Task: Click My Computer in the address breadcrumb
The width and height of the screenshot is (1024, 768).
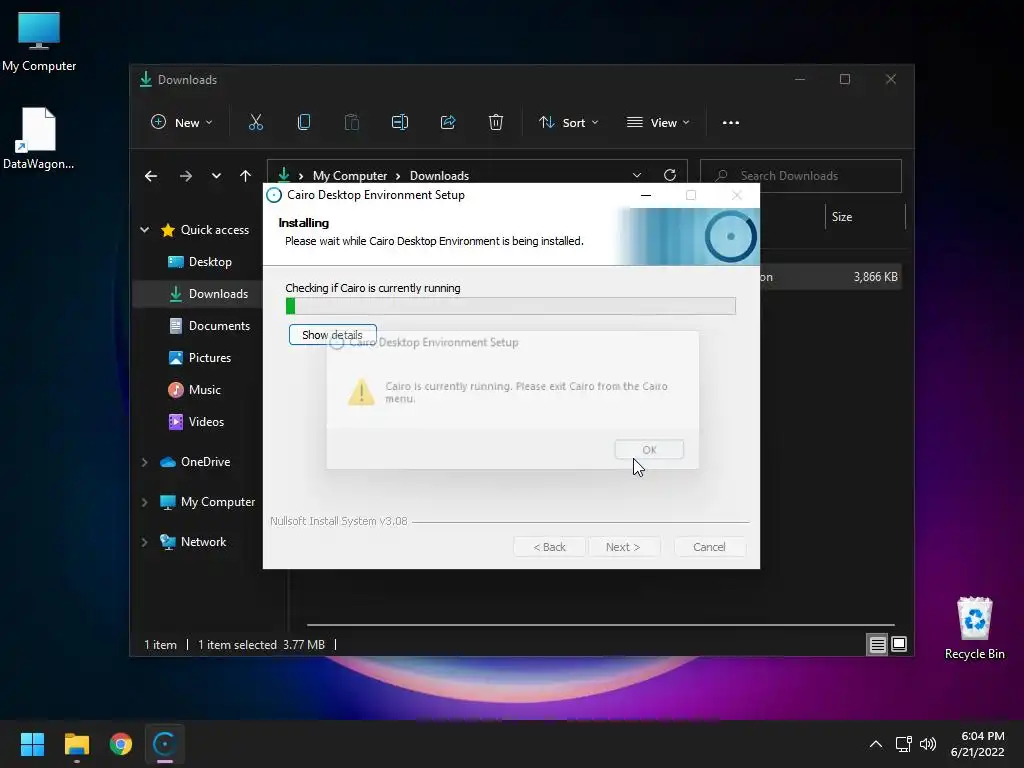Action: click(349, 176)
